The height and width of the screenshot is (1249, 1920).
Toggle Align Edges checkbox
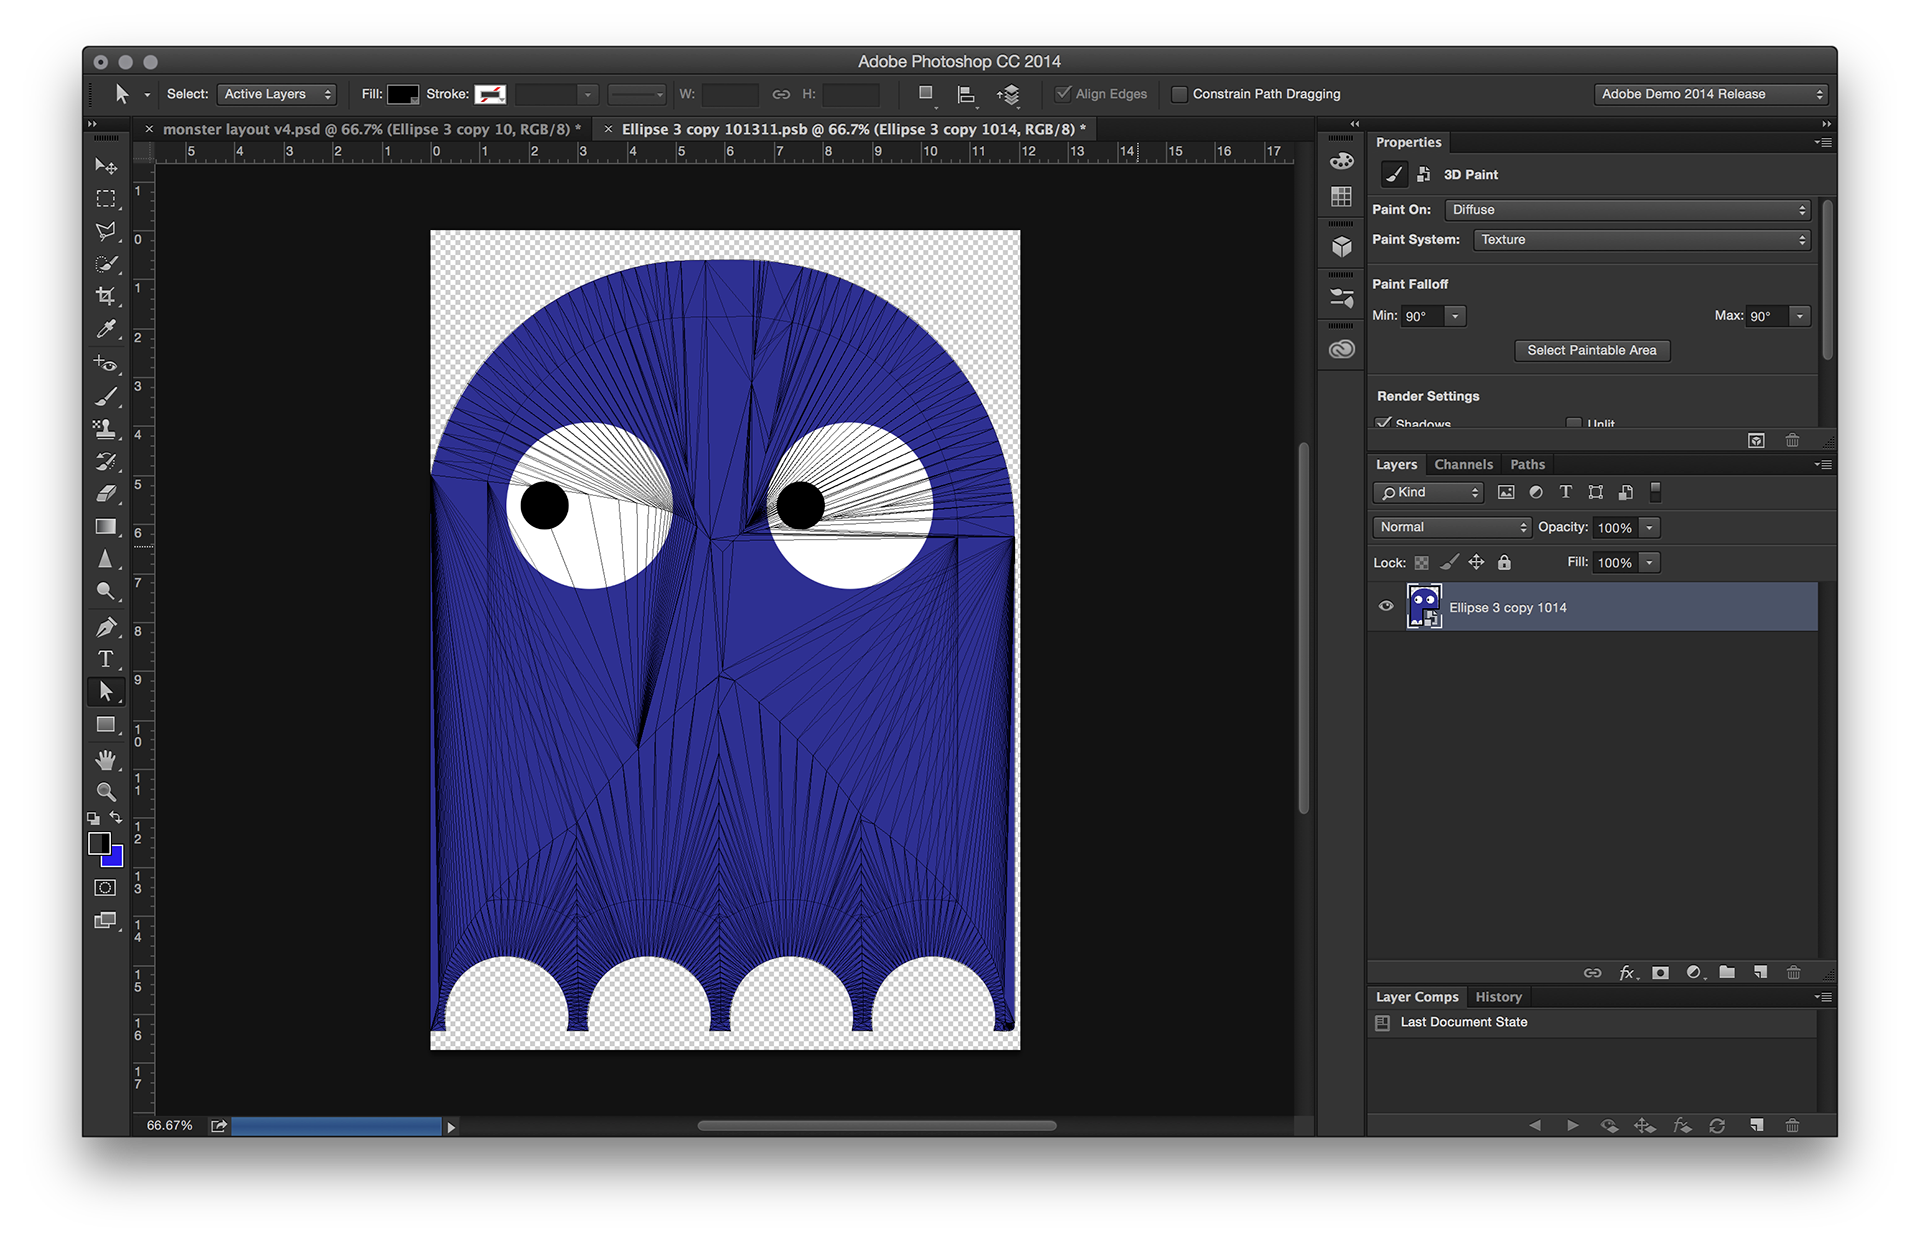[1063, 94]
